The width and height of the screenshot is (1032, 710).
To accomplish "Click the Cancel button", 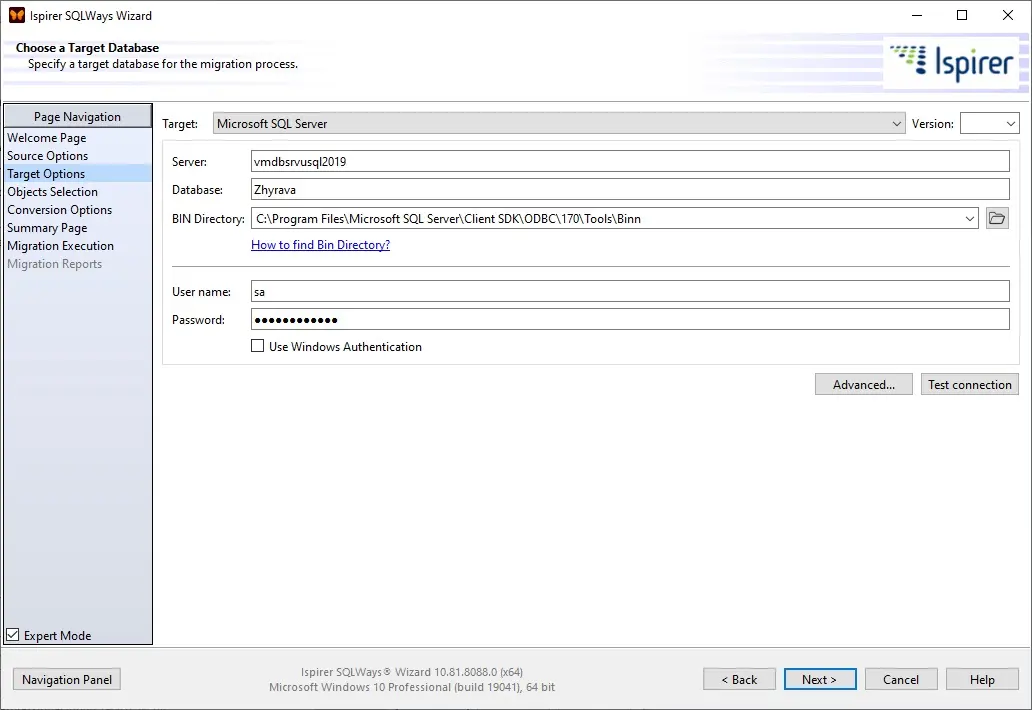I will click(901, 679).
